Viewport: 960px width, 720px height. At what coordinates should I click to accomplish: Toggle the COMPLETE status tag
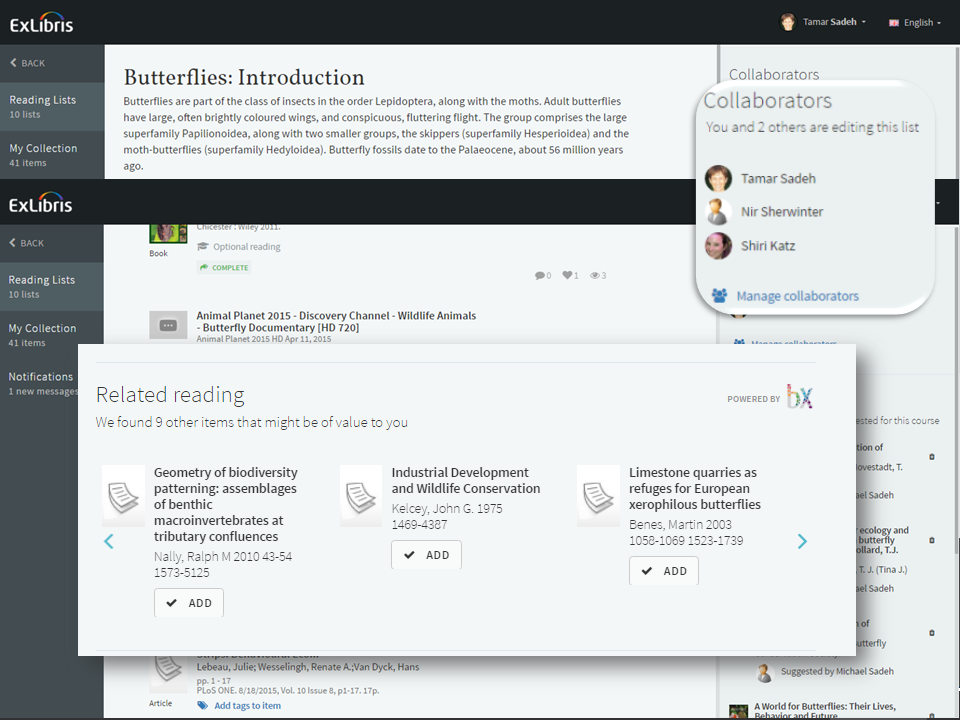pos(224,268)
